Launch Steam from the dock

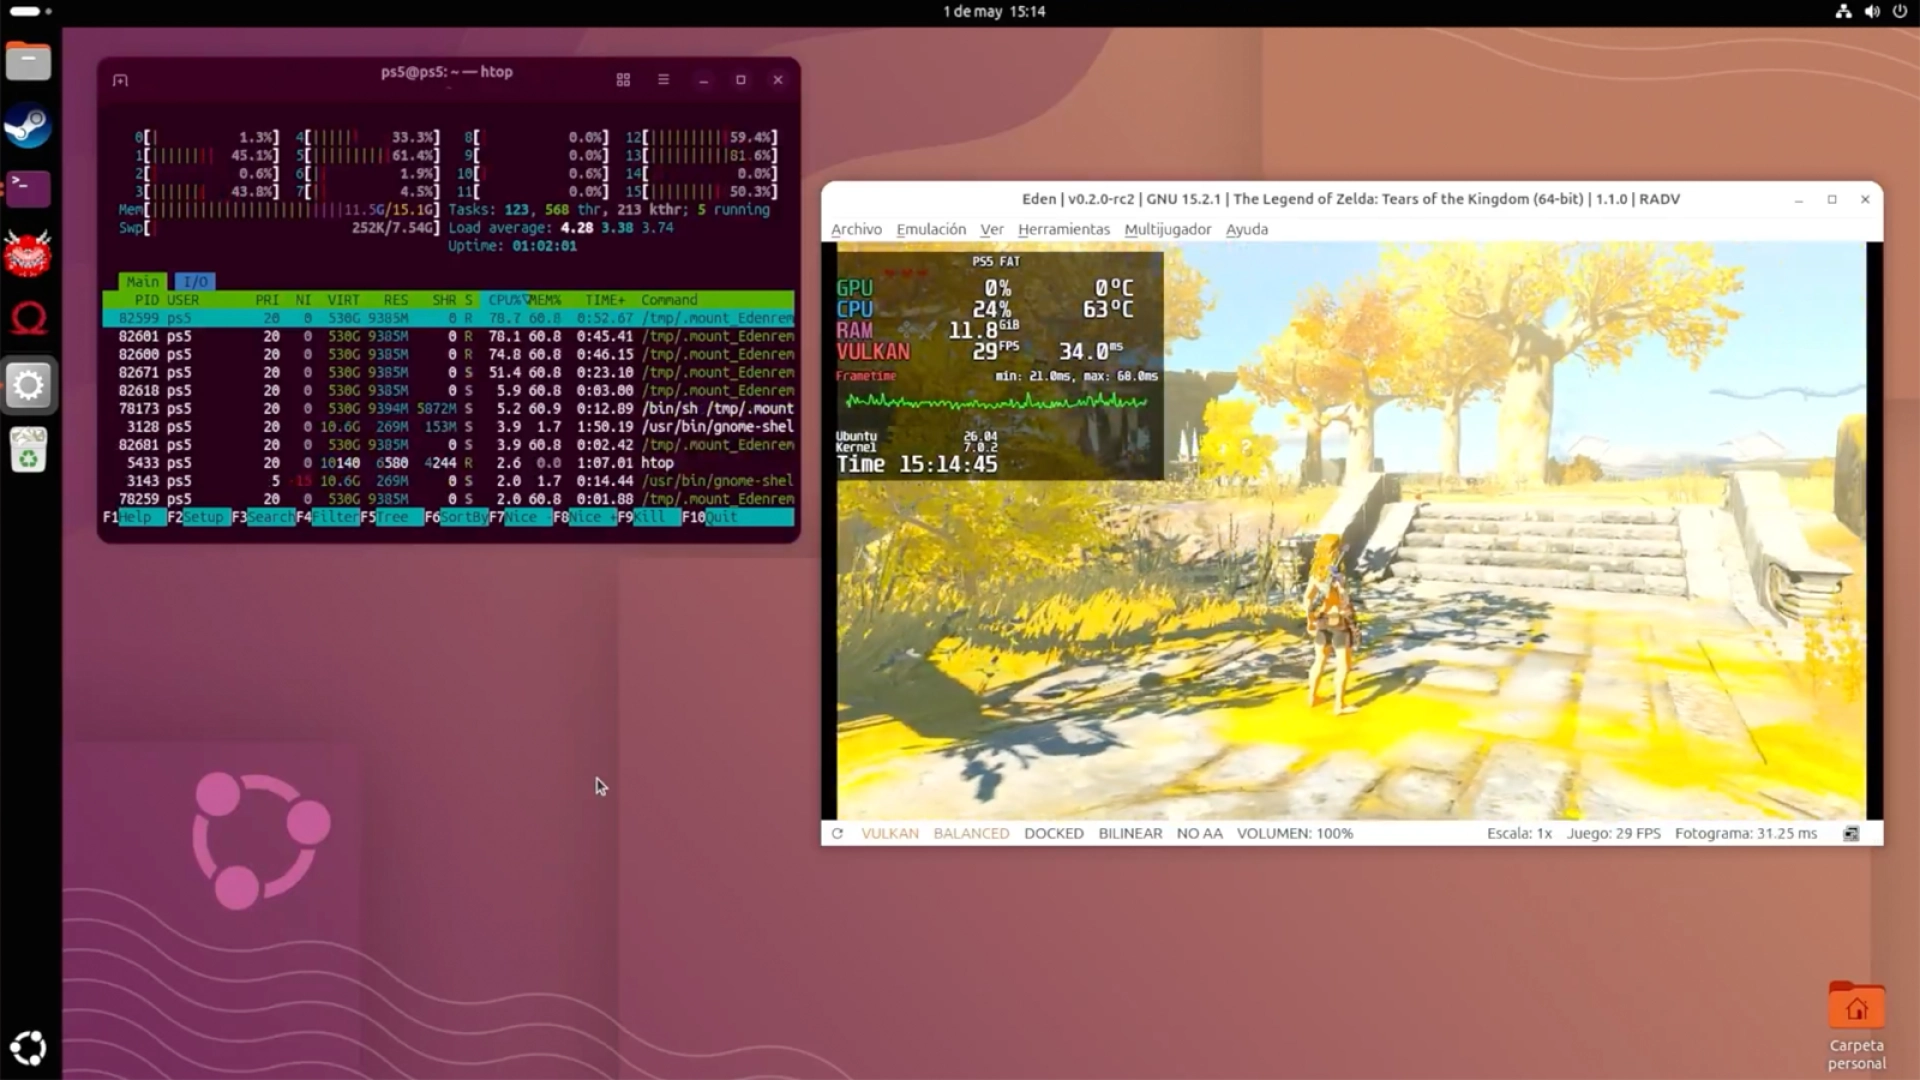(28, 126)
